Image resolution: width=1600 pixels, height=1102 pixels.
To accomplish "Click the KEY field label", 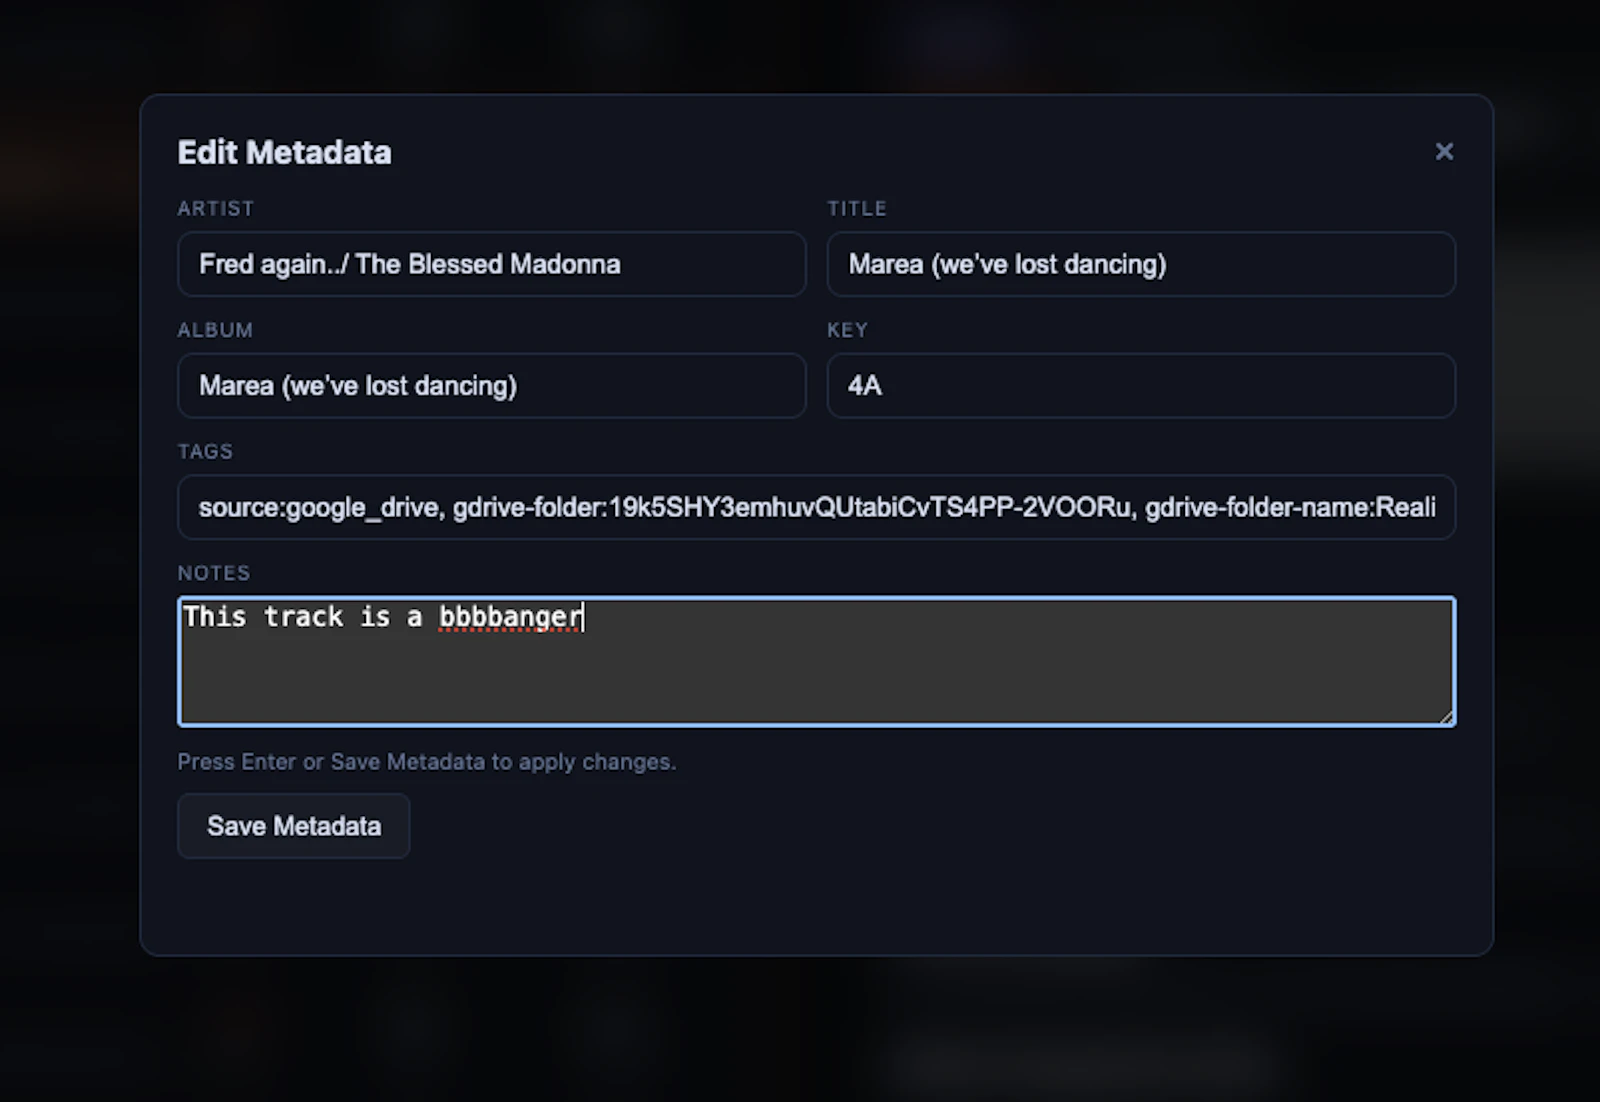I will pyautogui.click(x=847, y=330).
